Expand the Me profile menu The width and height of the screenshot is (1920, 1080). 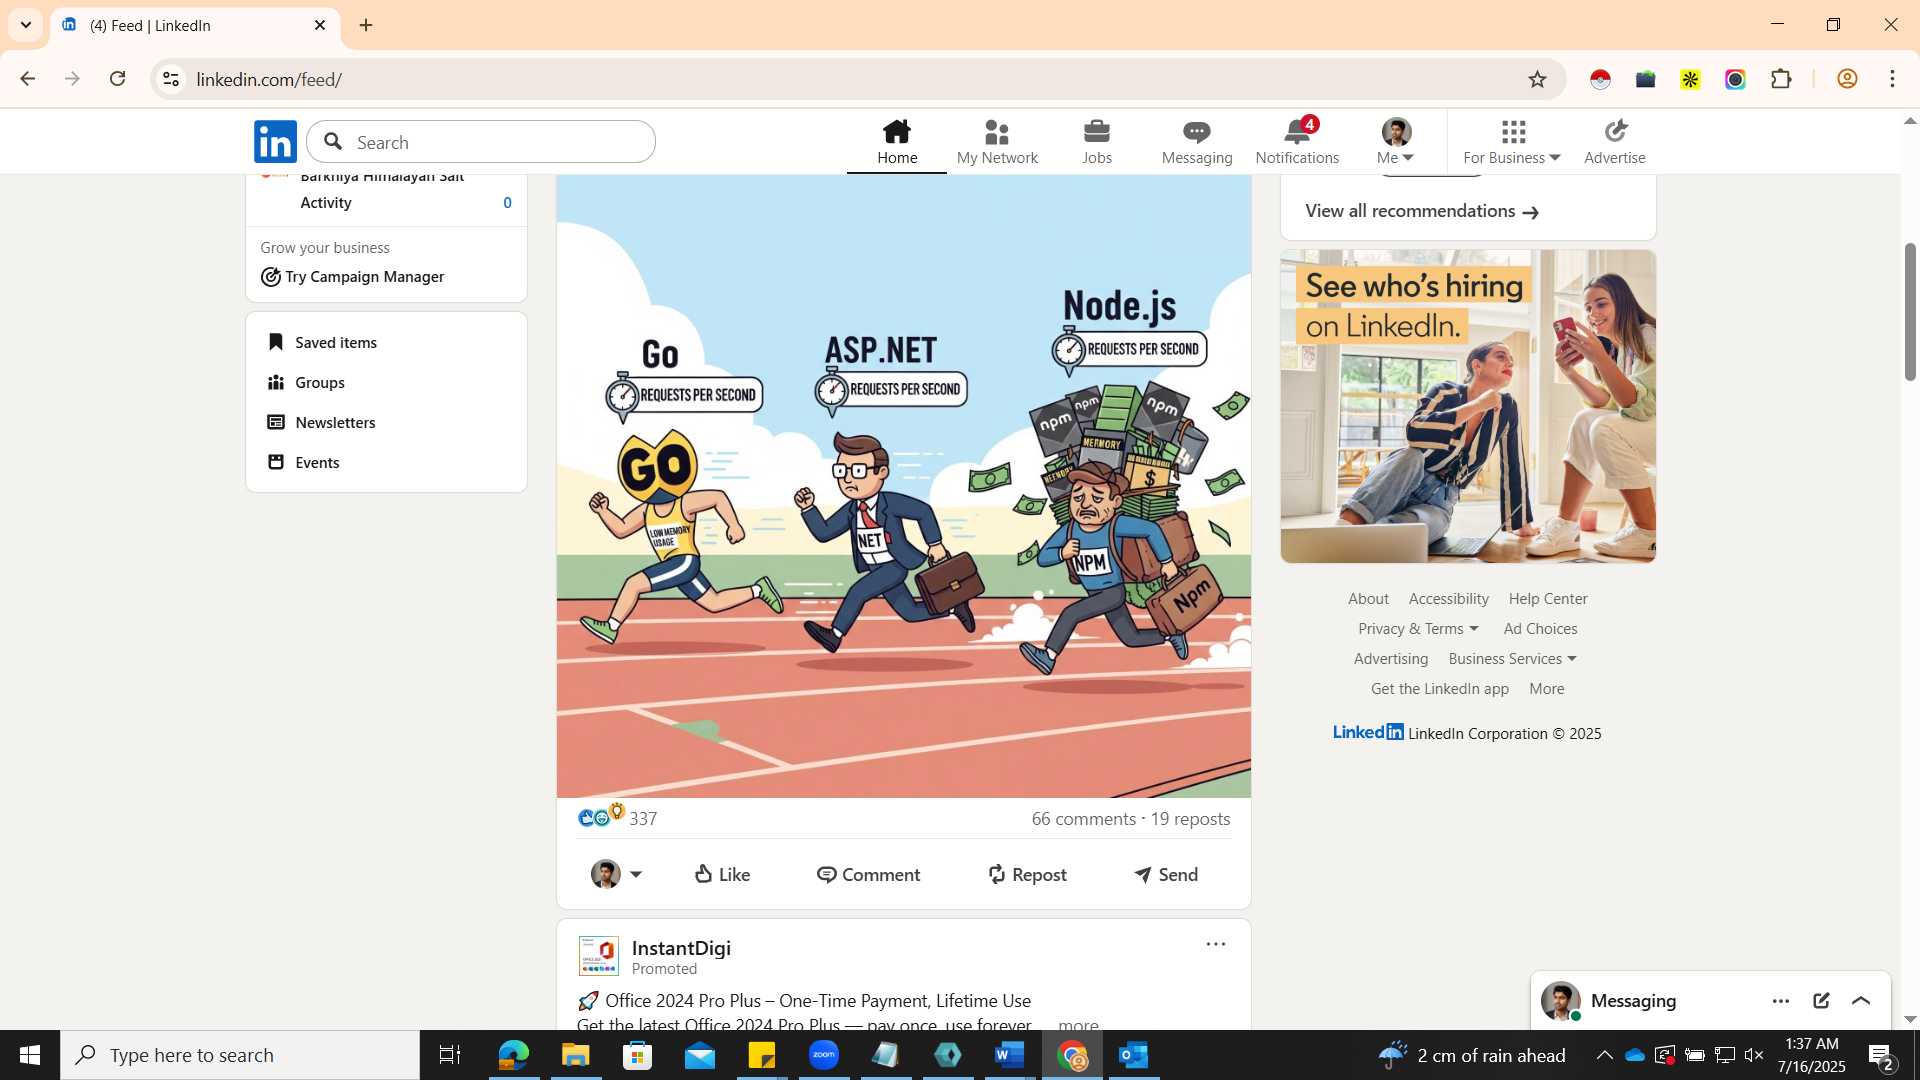tap(1396, 142)
